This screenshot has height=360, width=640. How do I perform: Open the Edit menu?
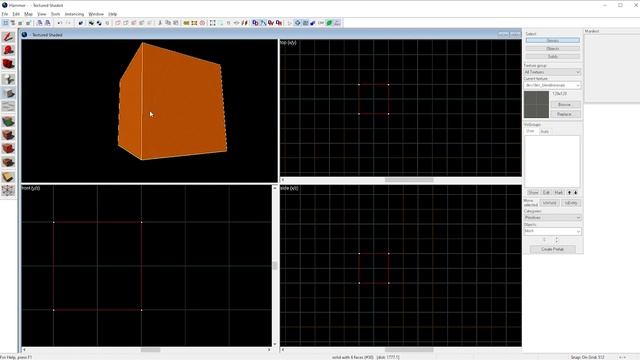pyautogui.click(x=16, y=14)
